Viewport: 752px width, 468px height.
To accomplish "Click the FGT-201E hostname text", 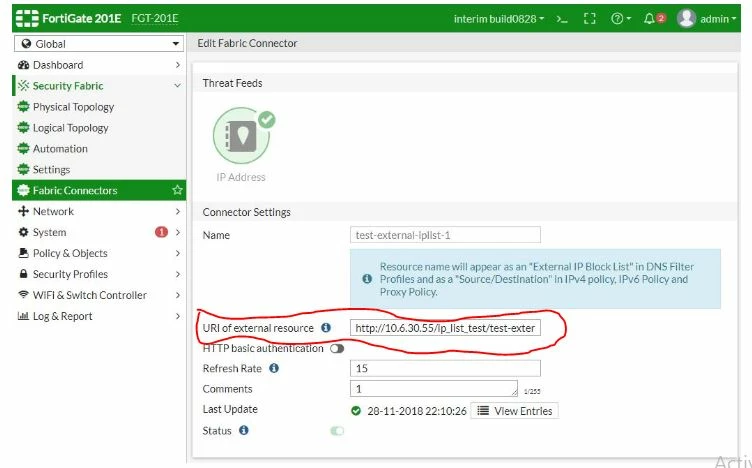I will pyautogui.click(x=154, y=19).
